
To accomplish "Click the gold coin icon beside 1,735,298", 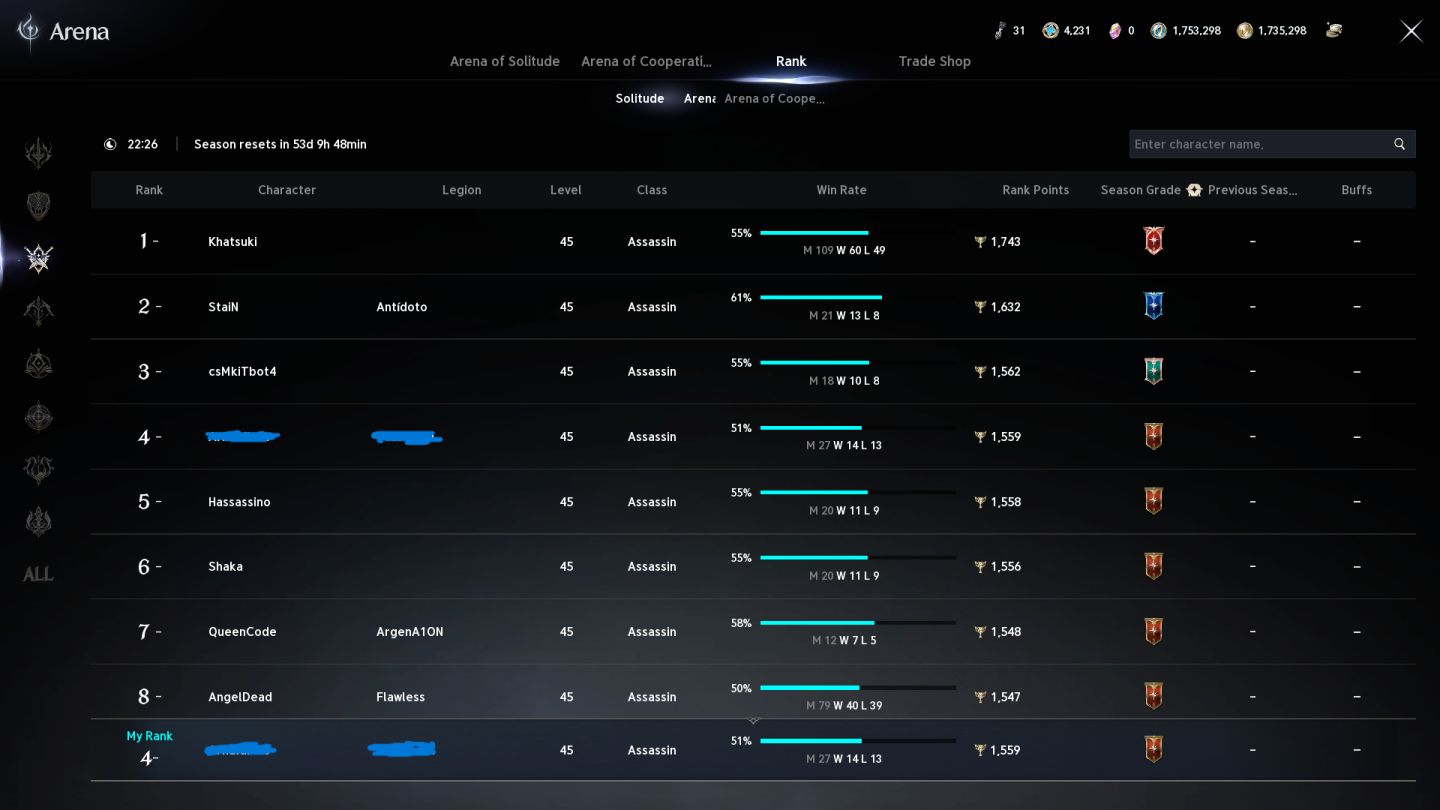I will point(1245,31).
